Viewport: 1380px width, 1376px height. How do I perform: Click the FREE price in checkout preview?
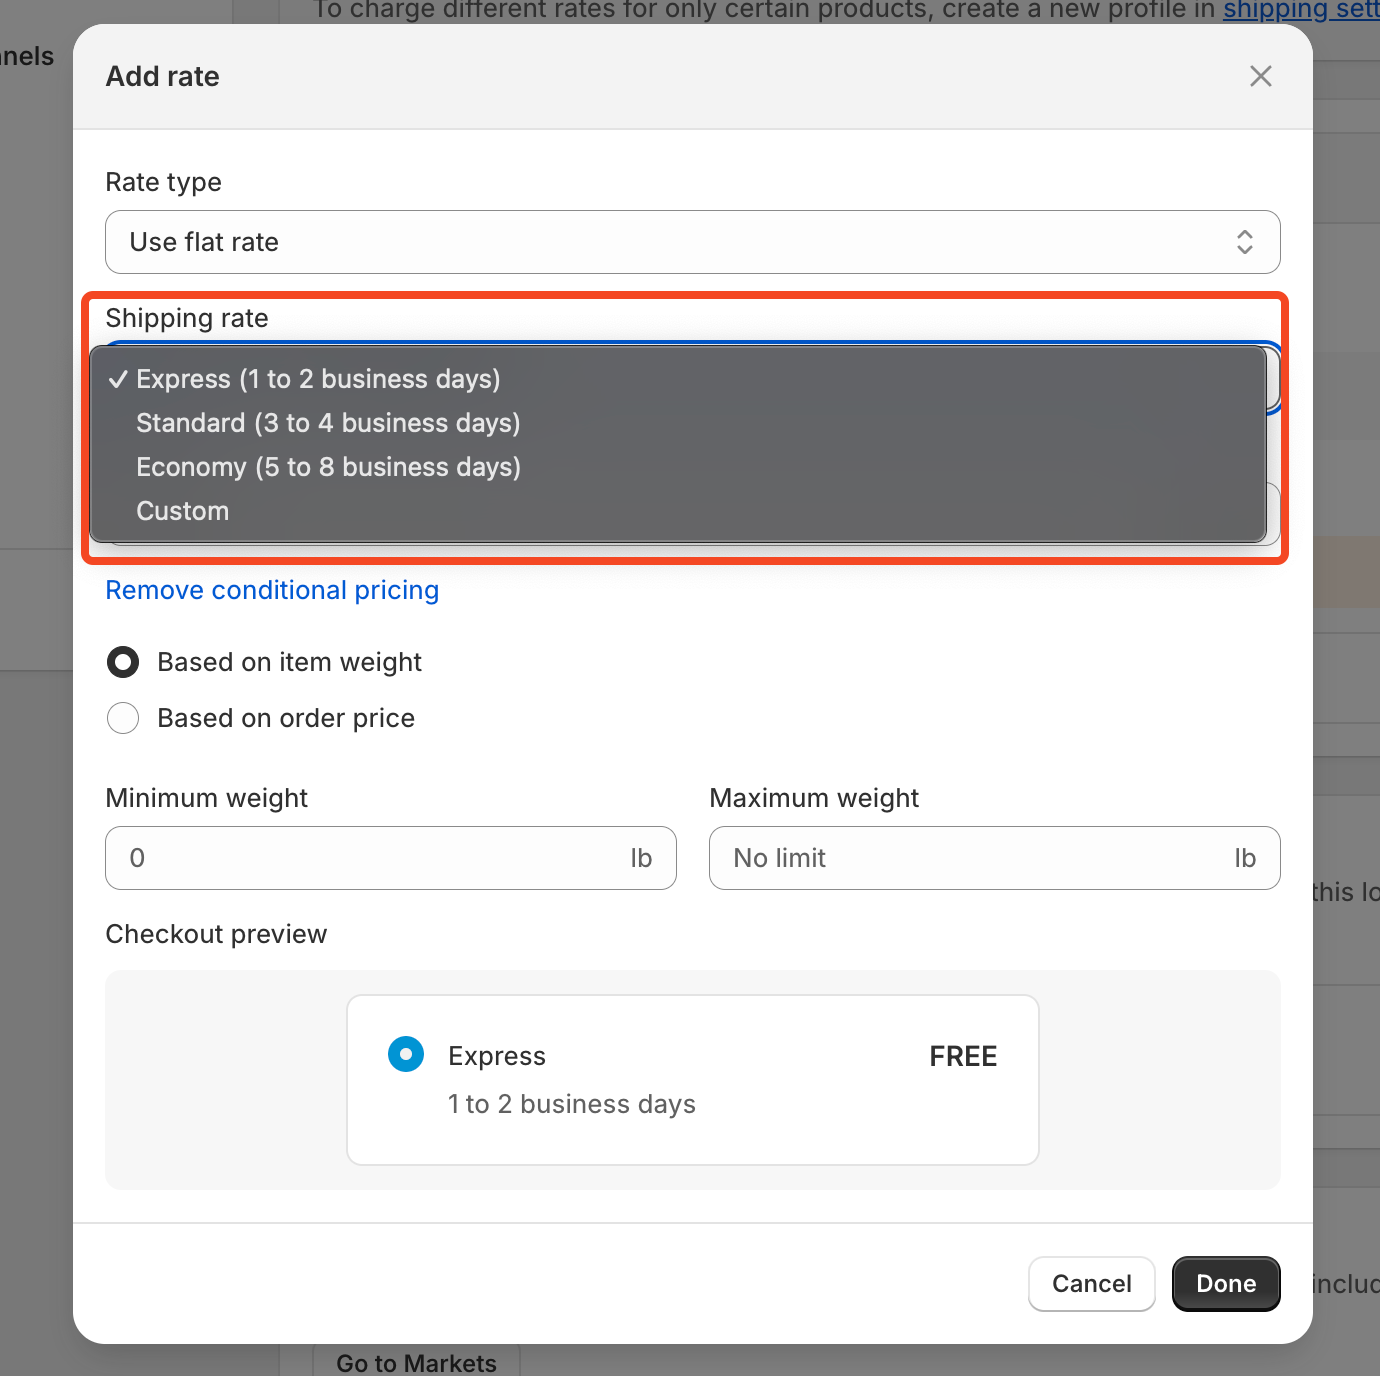[x=963, y=1056]
